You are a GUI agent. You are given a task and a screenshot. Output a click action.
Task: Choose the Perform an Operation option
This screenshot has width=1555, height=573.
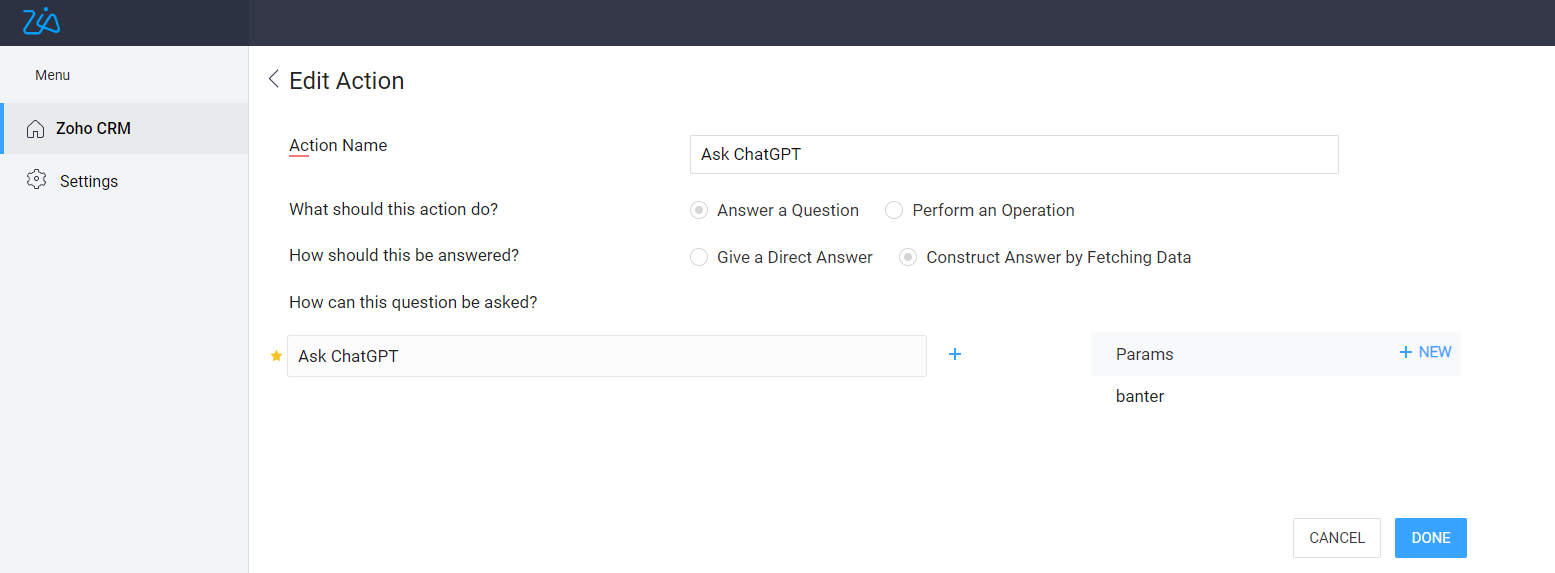(894, 210)
